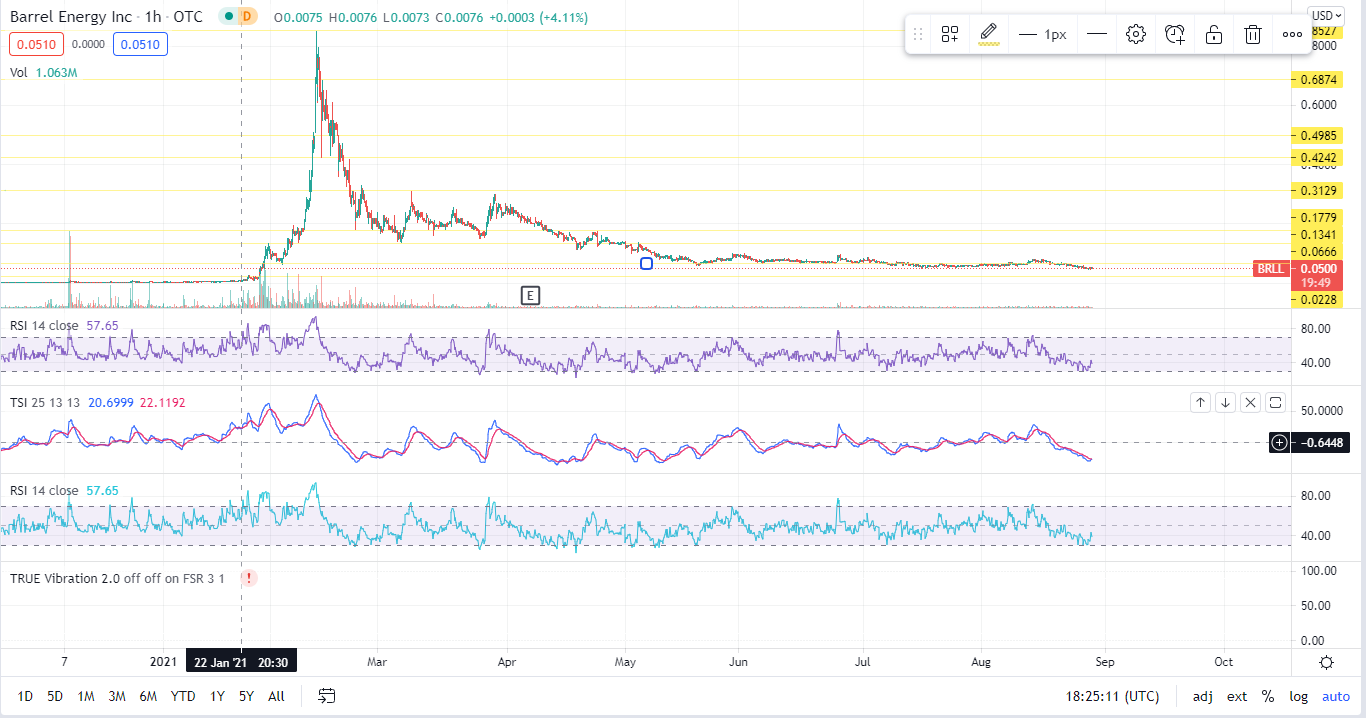Open drawing settings gear in floating toolbar
1366x718 pixels.
coord(1135,34)
